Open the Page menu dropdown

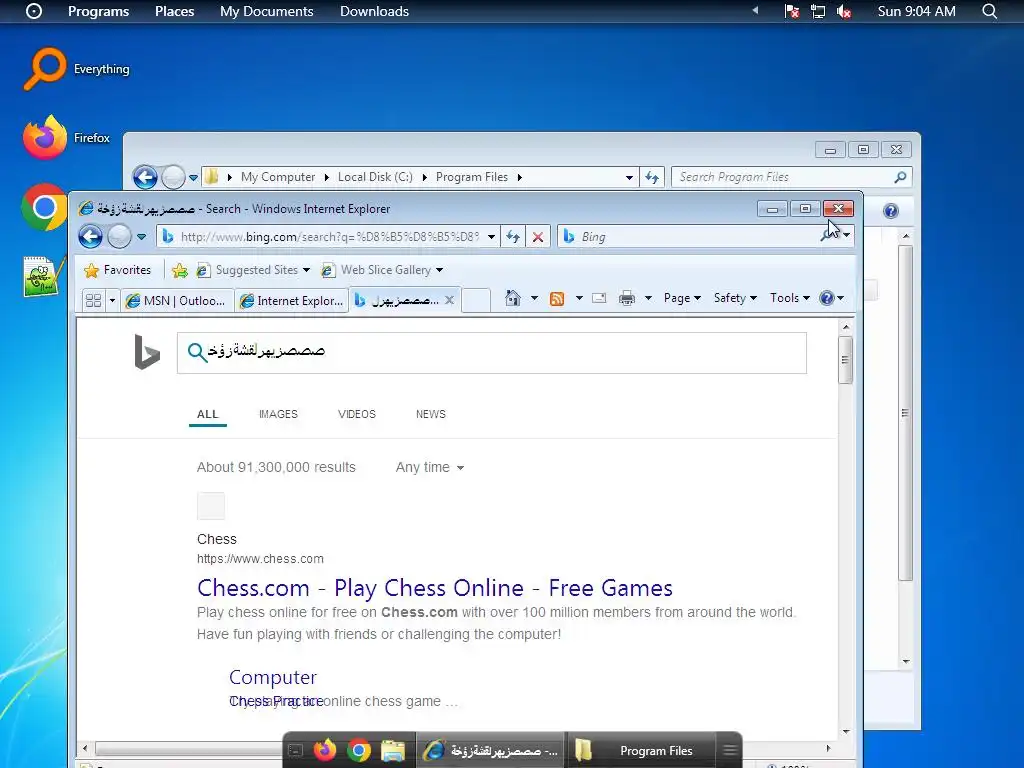[x=682, y=298]
